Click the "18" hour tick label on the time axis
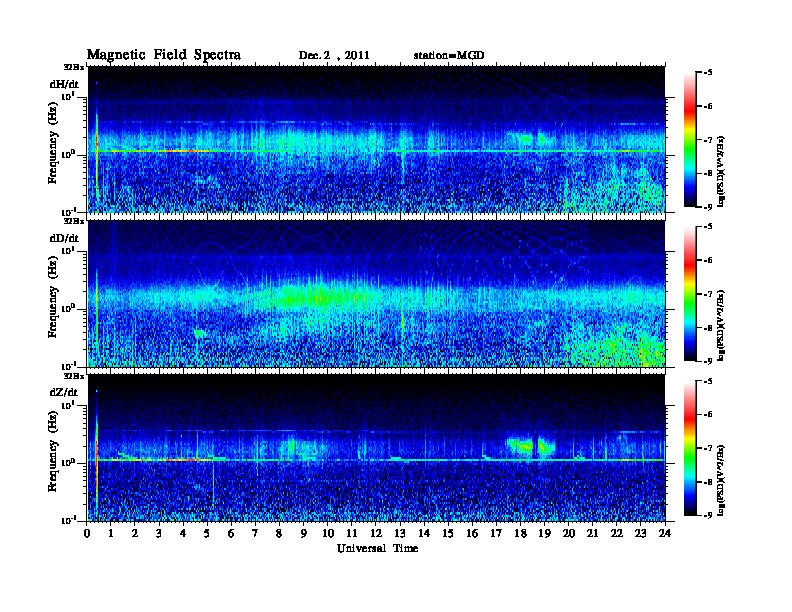 [520, 533]
